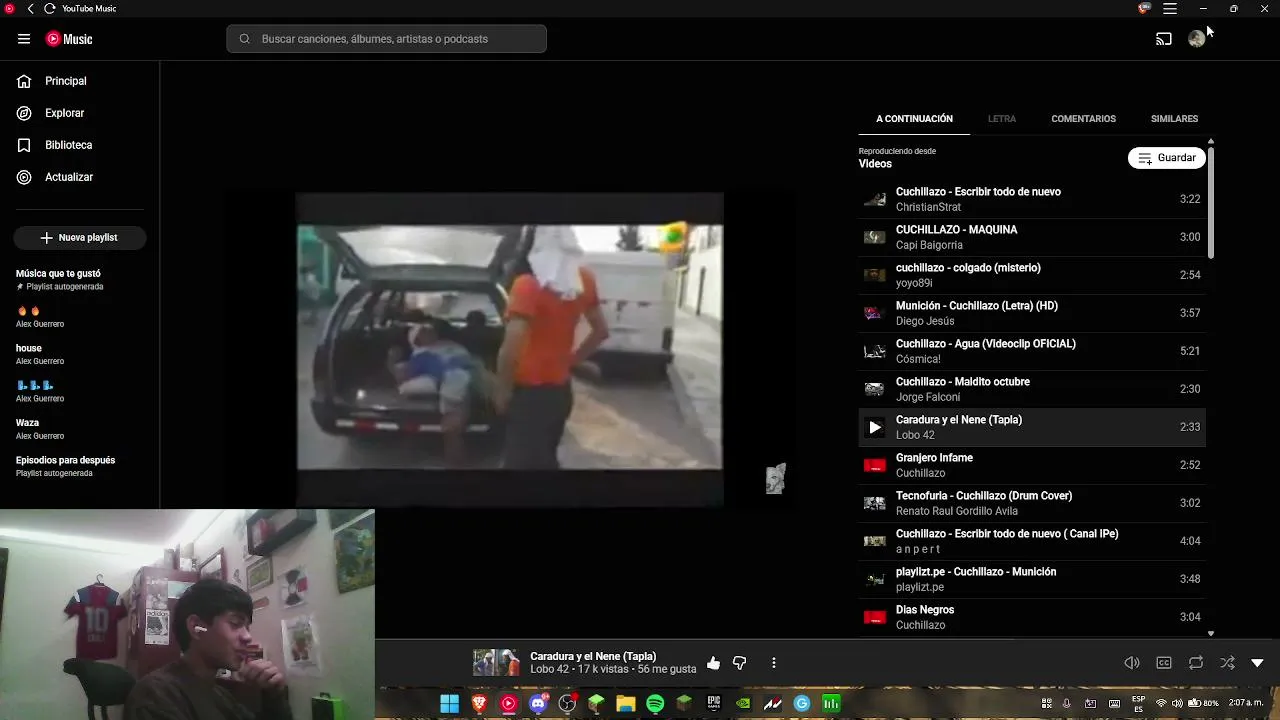
Task: Open the Brave app menu in title bar
Action: [1170, 9]
